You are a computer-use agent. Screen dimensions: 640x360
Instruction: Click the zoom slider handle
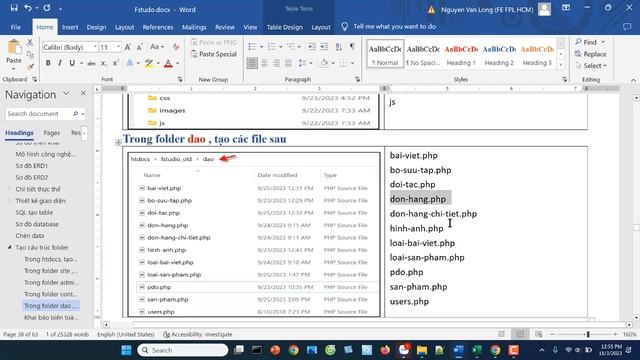[588, 334]
